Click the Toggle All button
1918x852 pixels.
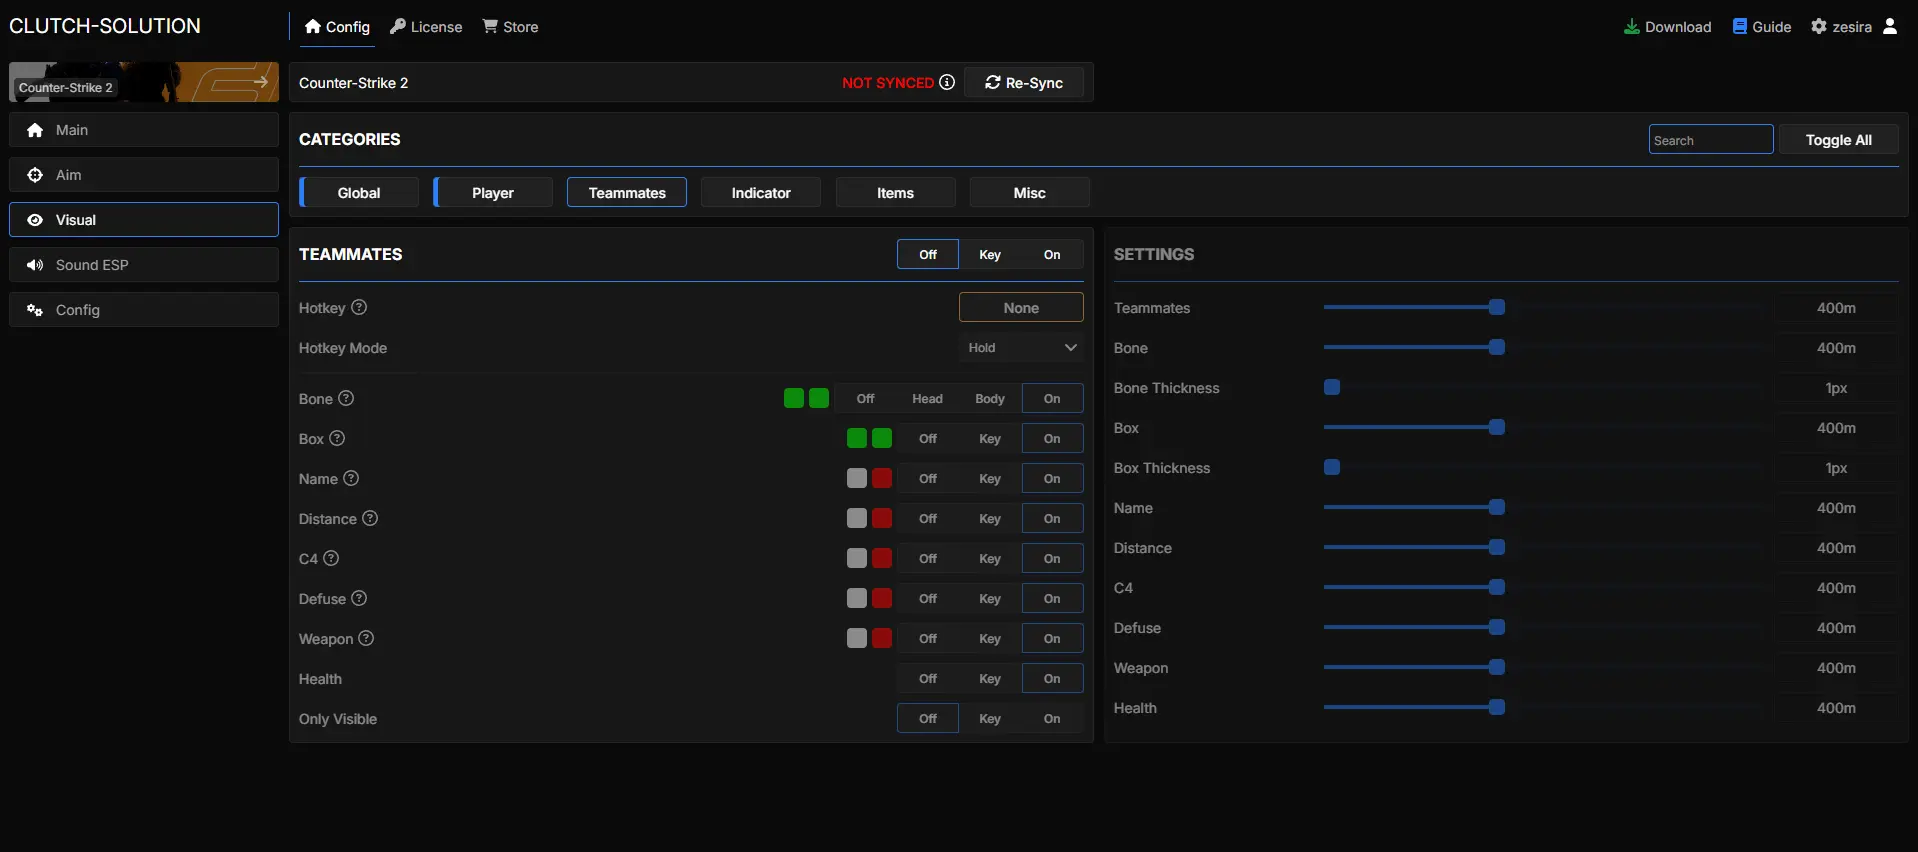1838,140
